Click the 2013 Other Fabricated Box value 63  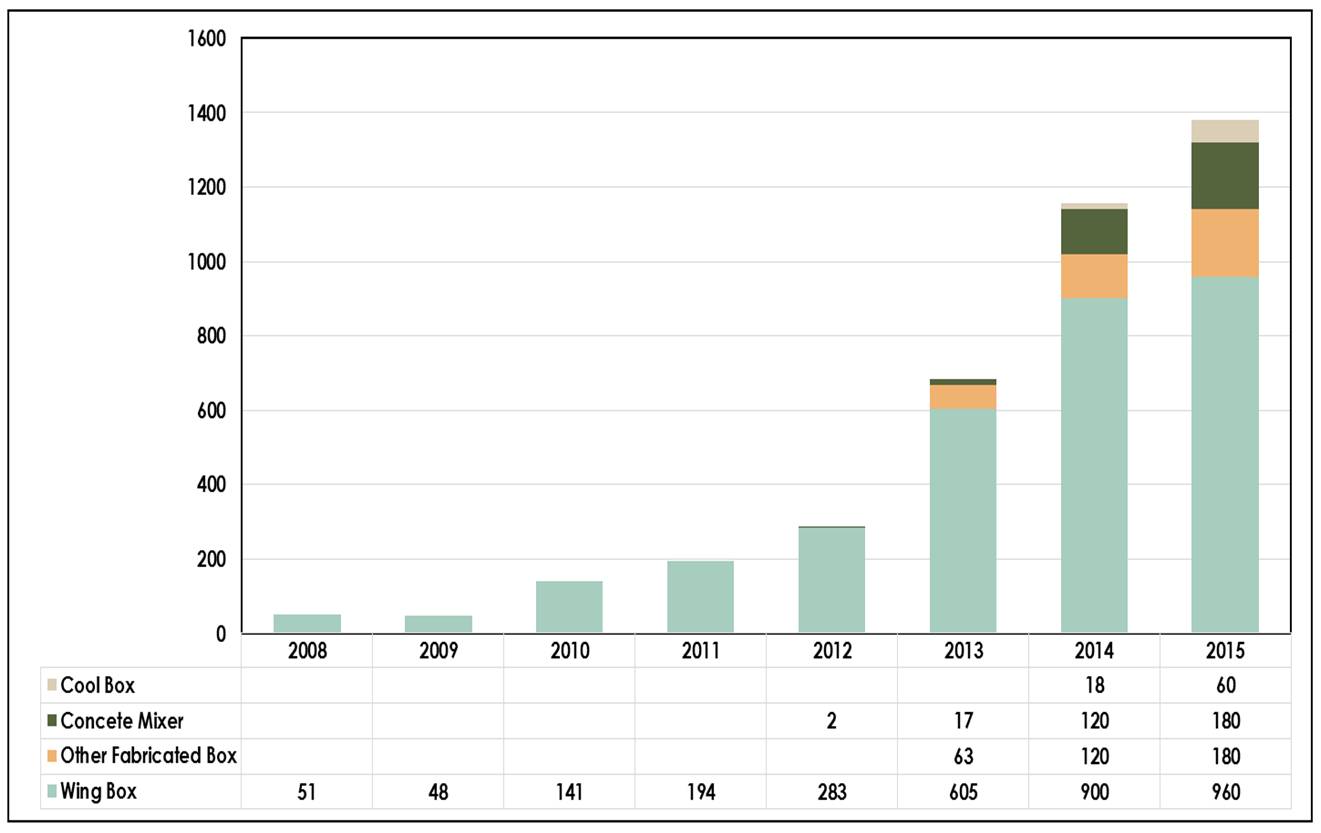tap(962, 756)
